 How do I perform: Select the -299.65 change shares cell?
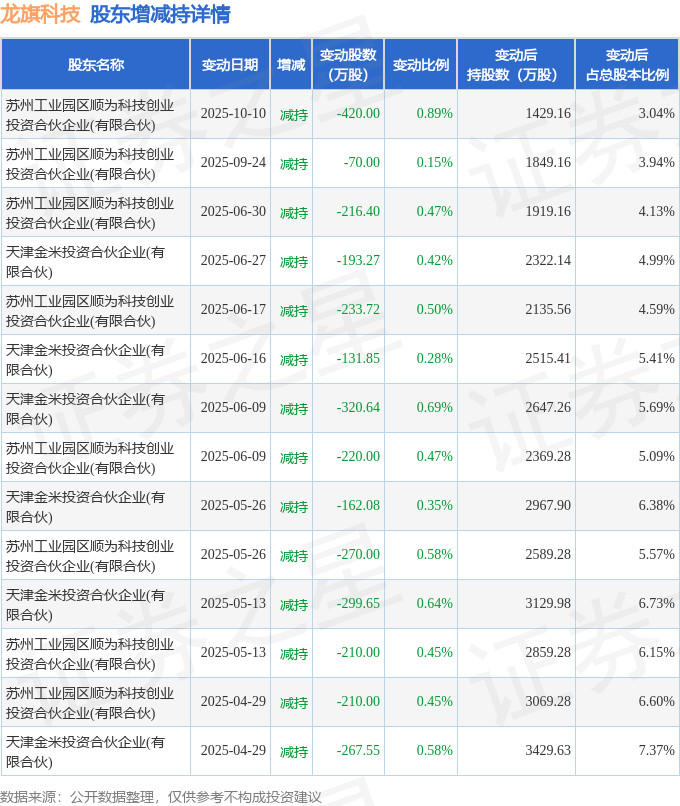(x=358, y=603)
